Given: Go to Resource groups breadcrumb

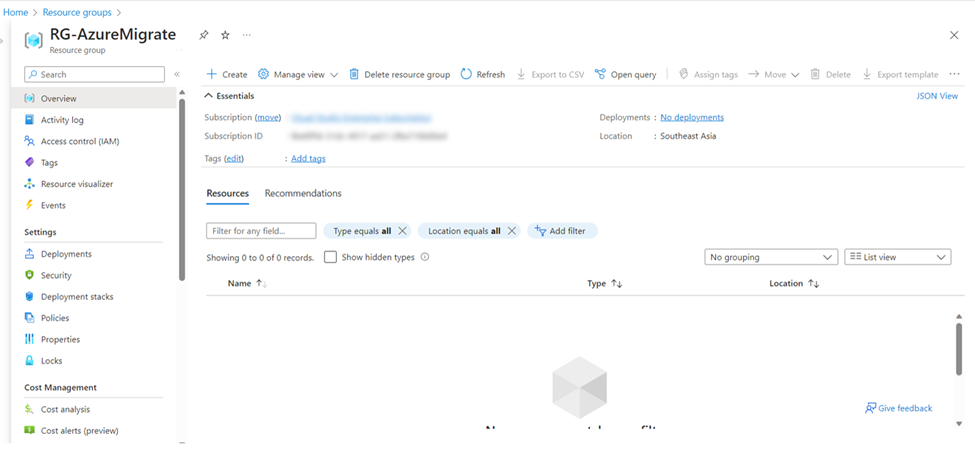Looking at the screenshot, I should click(x=77, y=12).
